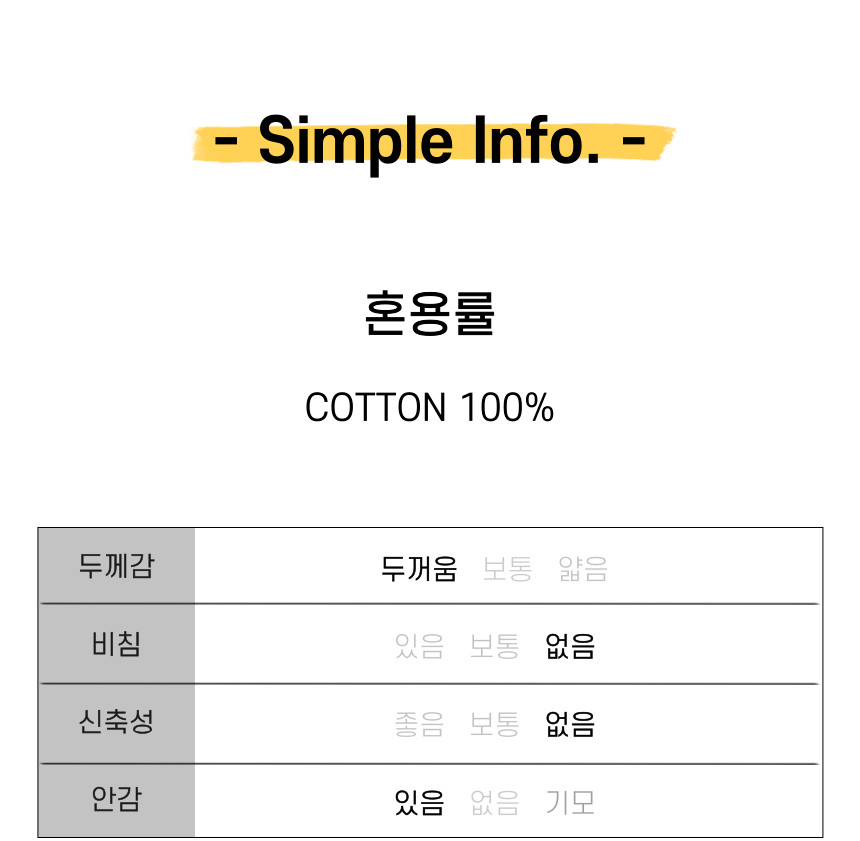Screen dimensions: 860x841
Task: Click the Simple Info. heading
Action: tap(429, 142)
